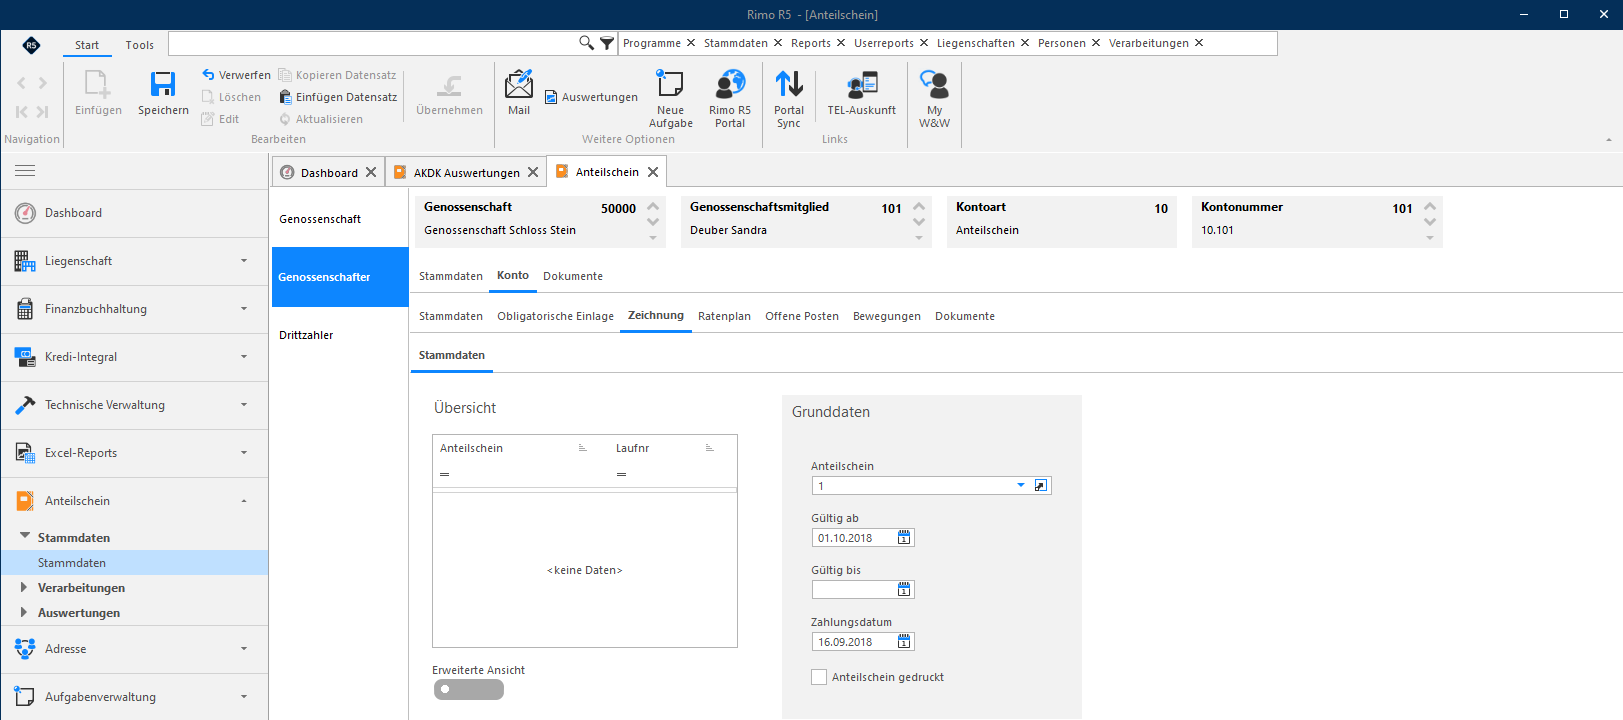Open TEL-Auskunft phone lookup

point(862,84)
